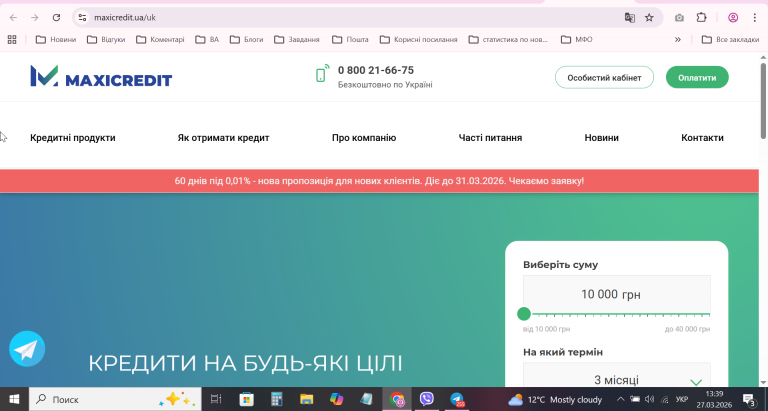Image resolution: width=768 pixels, height=411 pixels.
Task: Open the МФО bookmark folder
Action: [576, 39]
